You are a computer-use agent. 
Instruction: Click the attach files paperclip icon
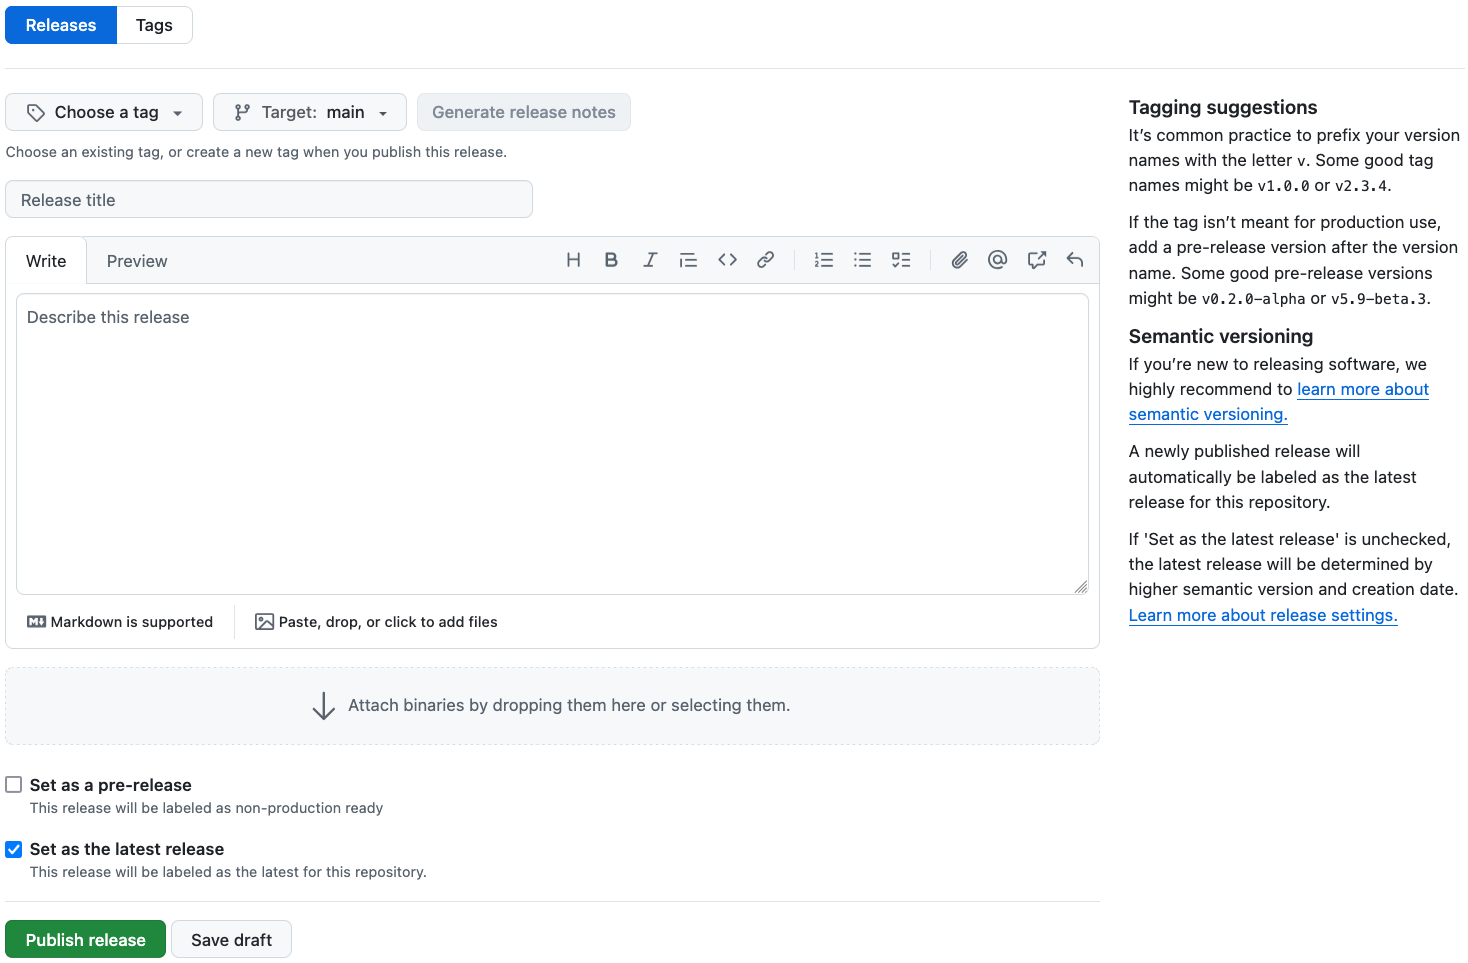[959, 260]
